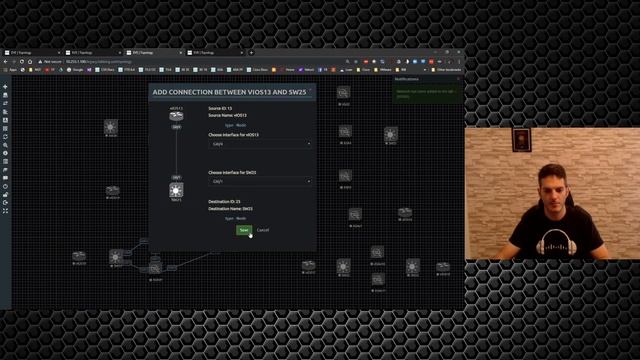This screenshot has width=640, height=360.
Task: Open the Status sidebar icon
Action: 5,153
